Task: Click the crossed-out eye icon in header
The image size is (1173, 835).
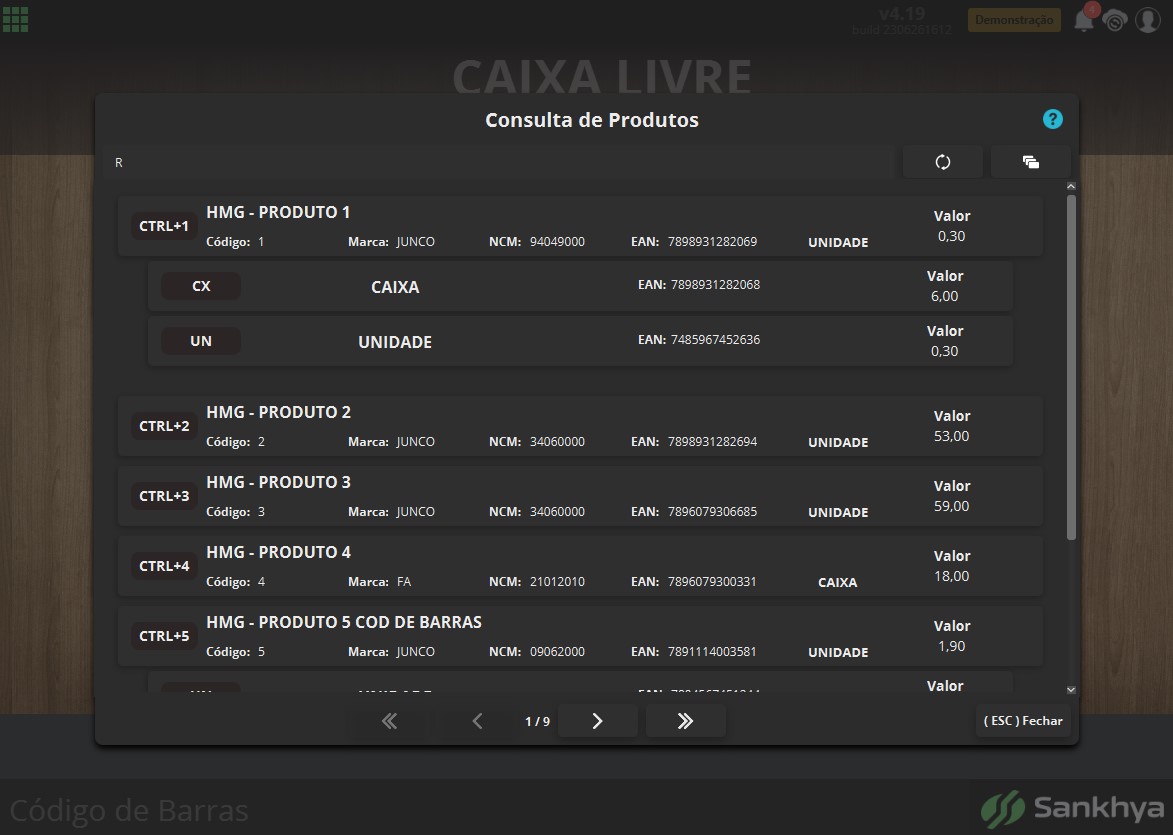Action: pyautogui.click(x=1115, y=21)
